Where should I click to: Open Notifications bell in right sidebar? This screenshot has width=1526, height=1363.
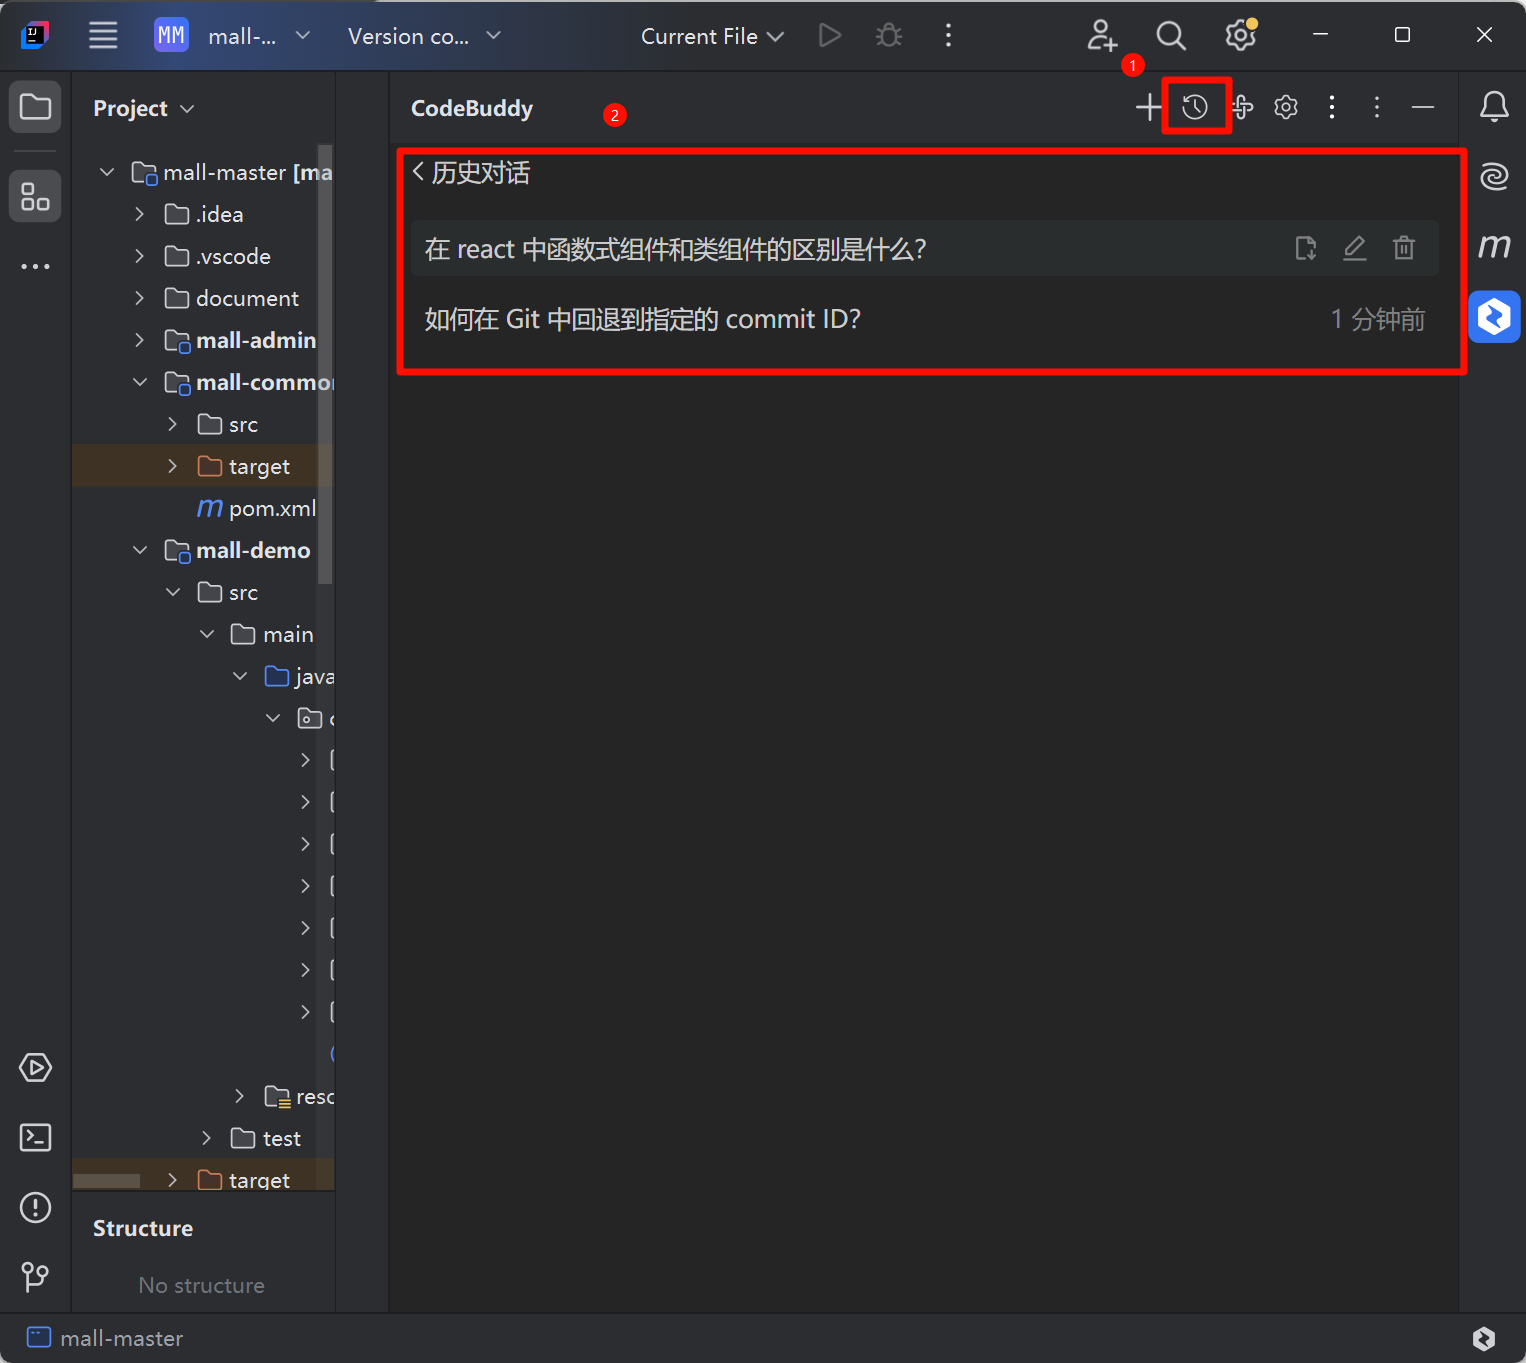coord(1494,106)
